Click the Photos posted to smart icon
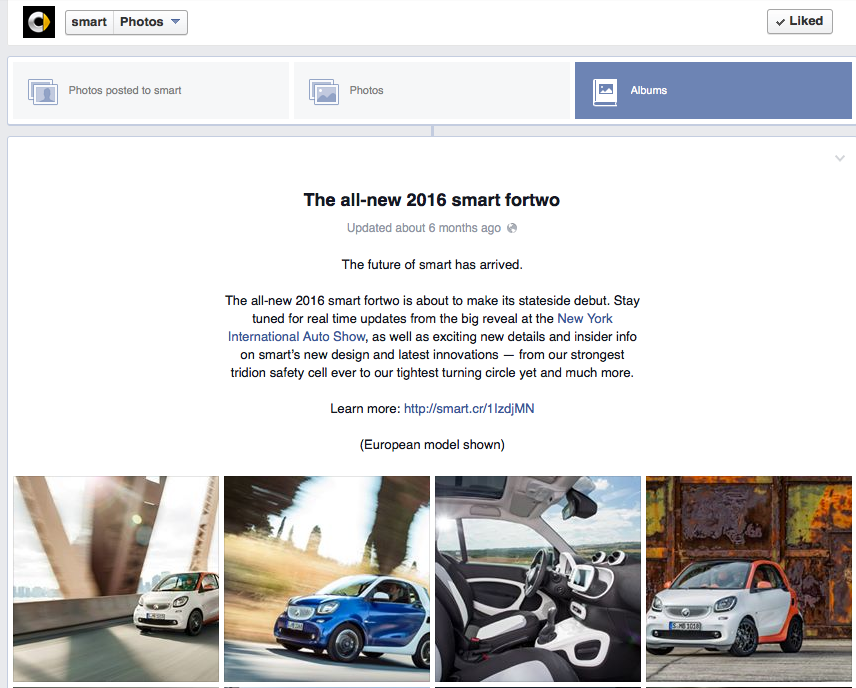The width and height of the screenshot is (856, 688). pos(43,91)
